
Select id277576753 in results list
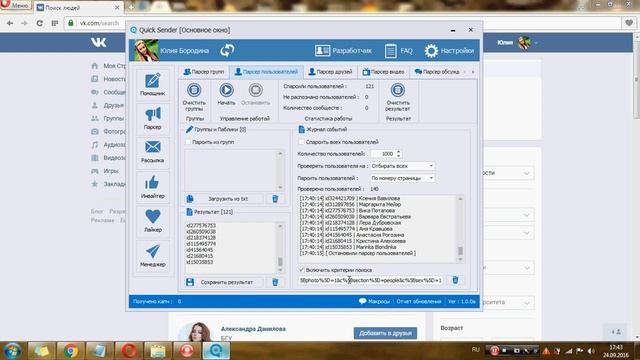(x=201, y=225)
